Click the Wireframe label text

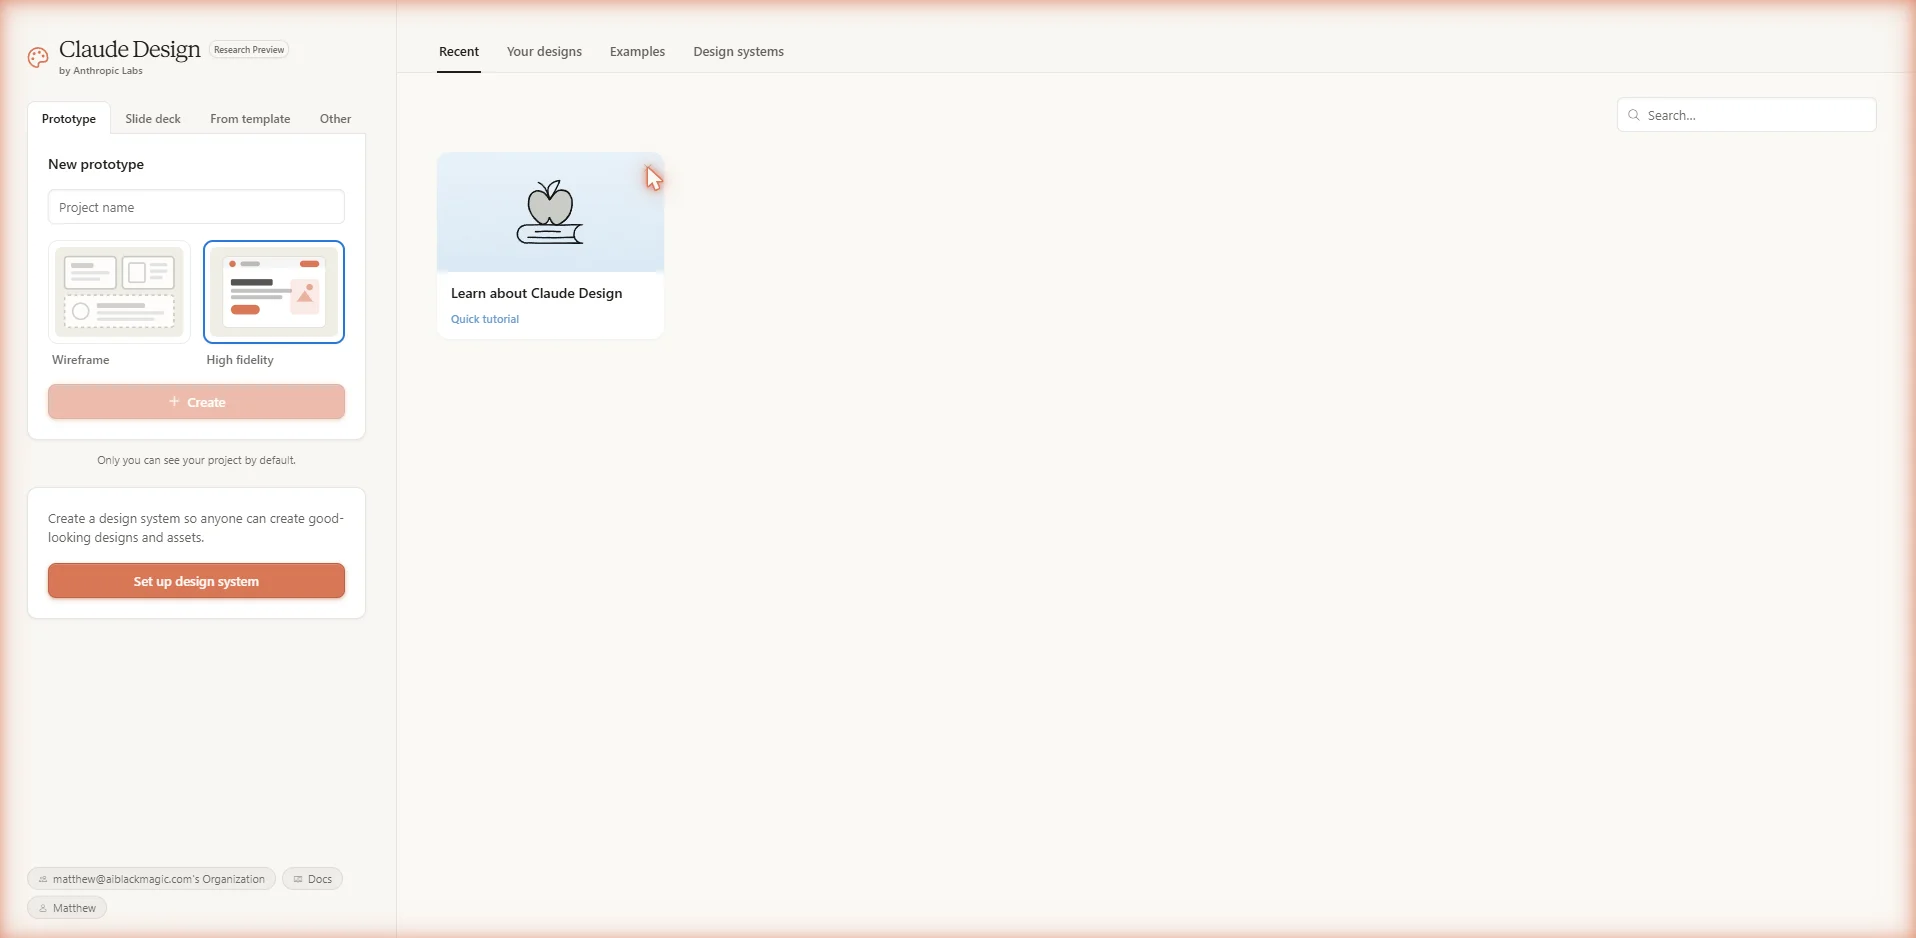(x=81, y=360)
